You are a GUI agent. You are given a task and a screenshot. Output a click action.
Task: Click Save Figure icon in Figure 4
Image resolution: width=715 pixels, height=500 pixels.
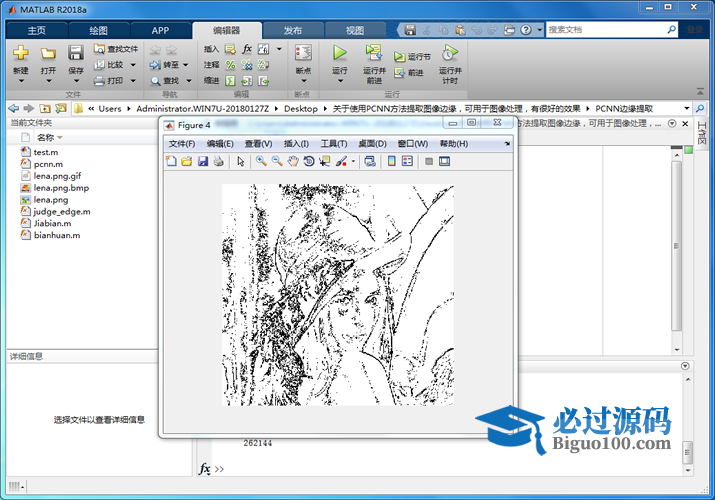coord(203,161)
